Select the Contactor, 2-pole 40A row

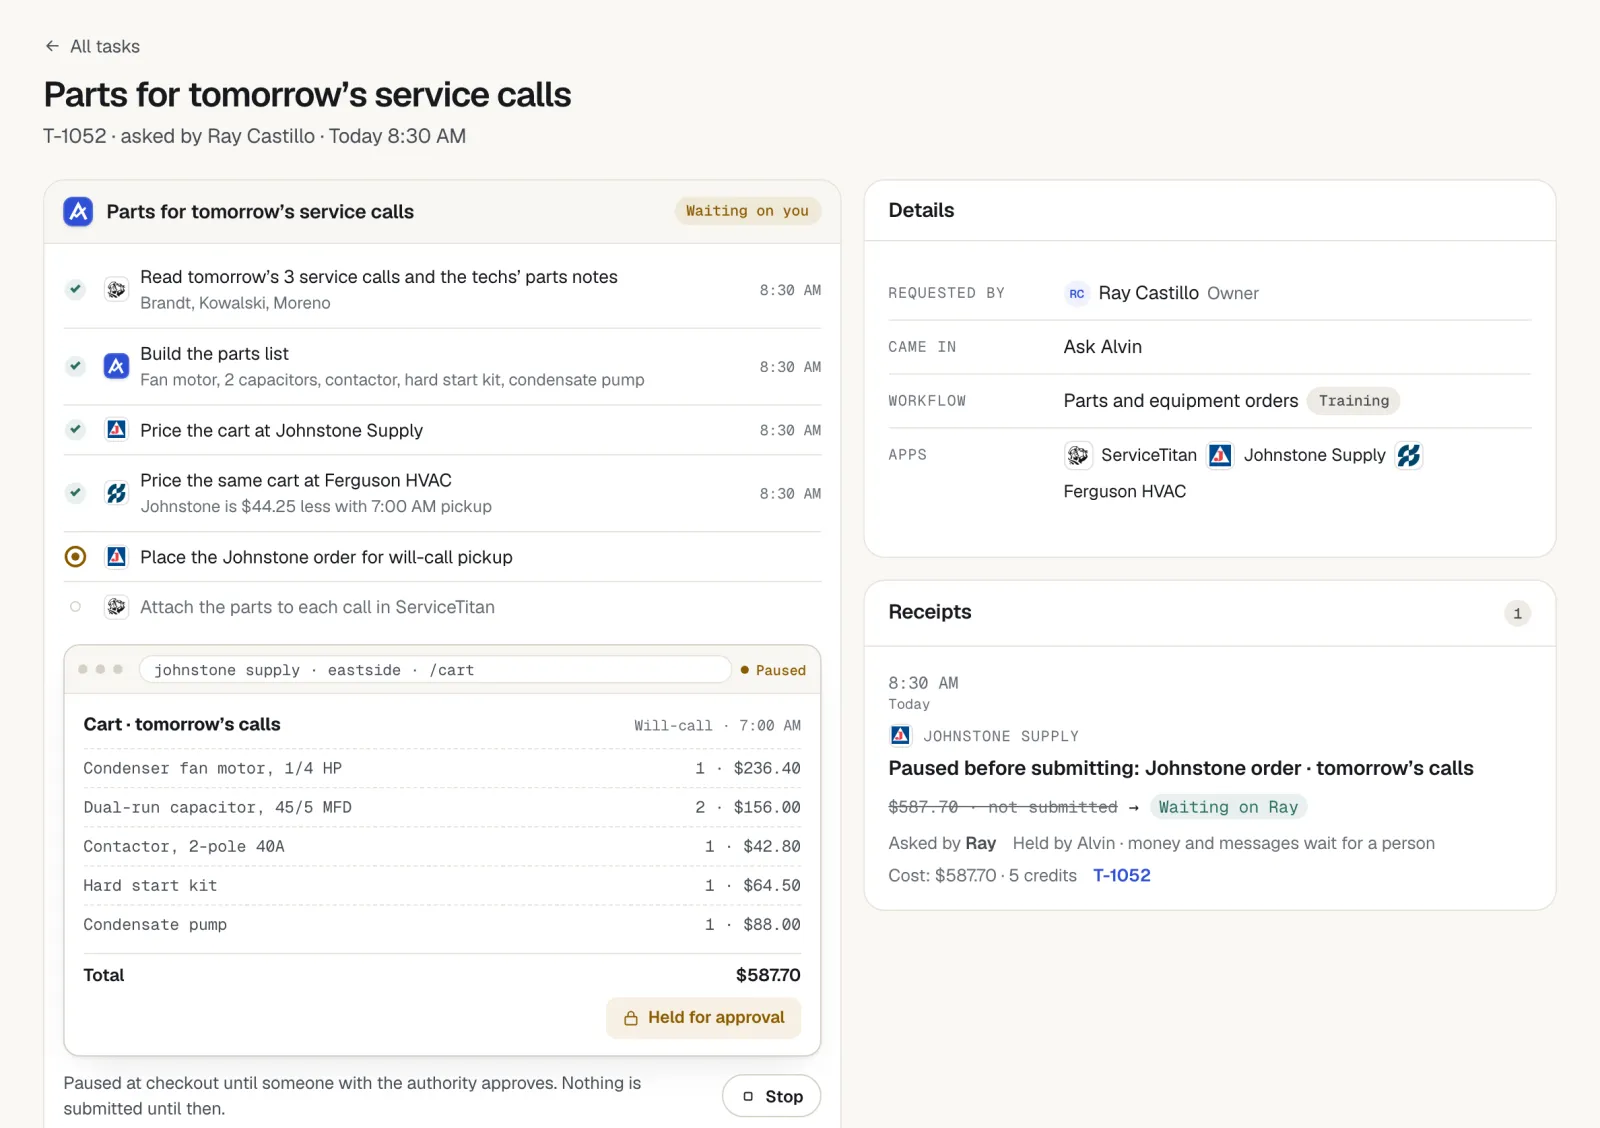click(442, 846)
